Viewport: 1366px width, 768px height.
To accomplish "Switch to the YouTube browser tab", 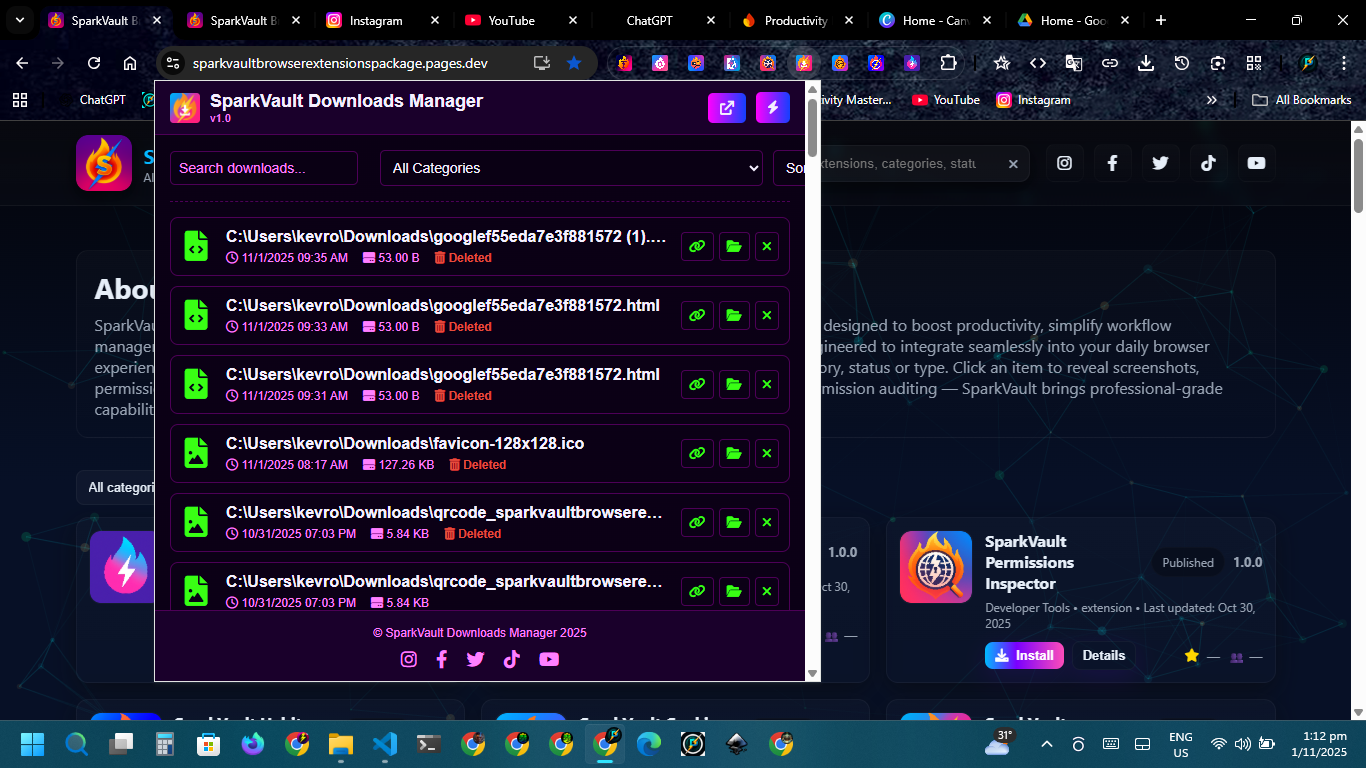I will tap(511, 20).
